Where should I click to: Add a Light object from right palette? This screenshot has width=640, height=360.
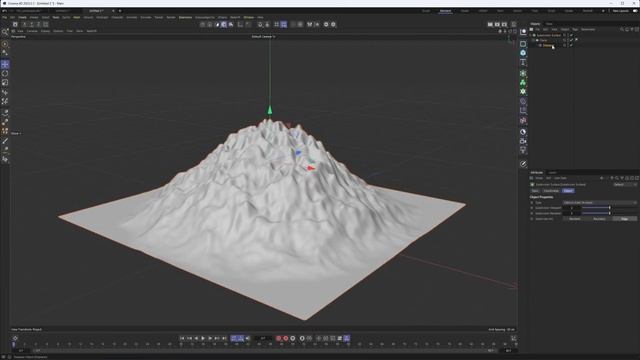523,151
